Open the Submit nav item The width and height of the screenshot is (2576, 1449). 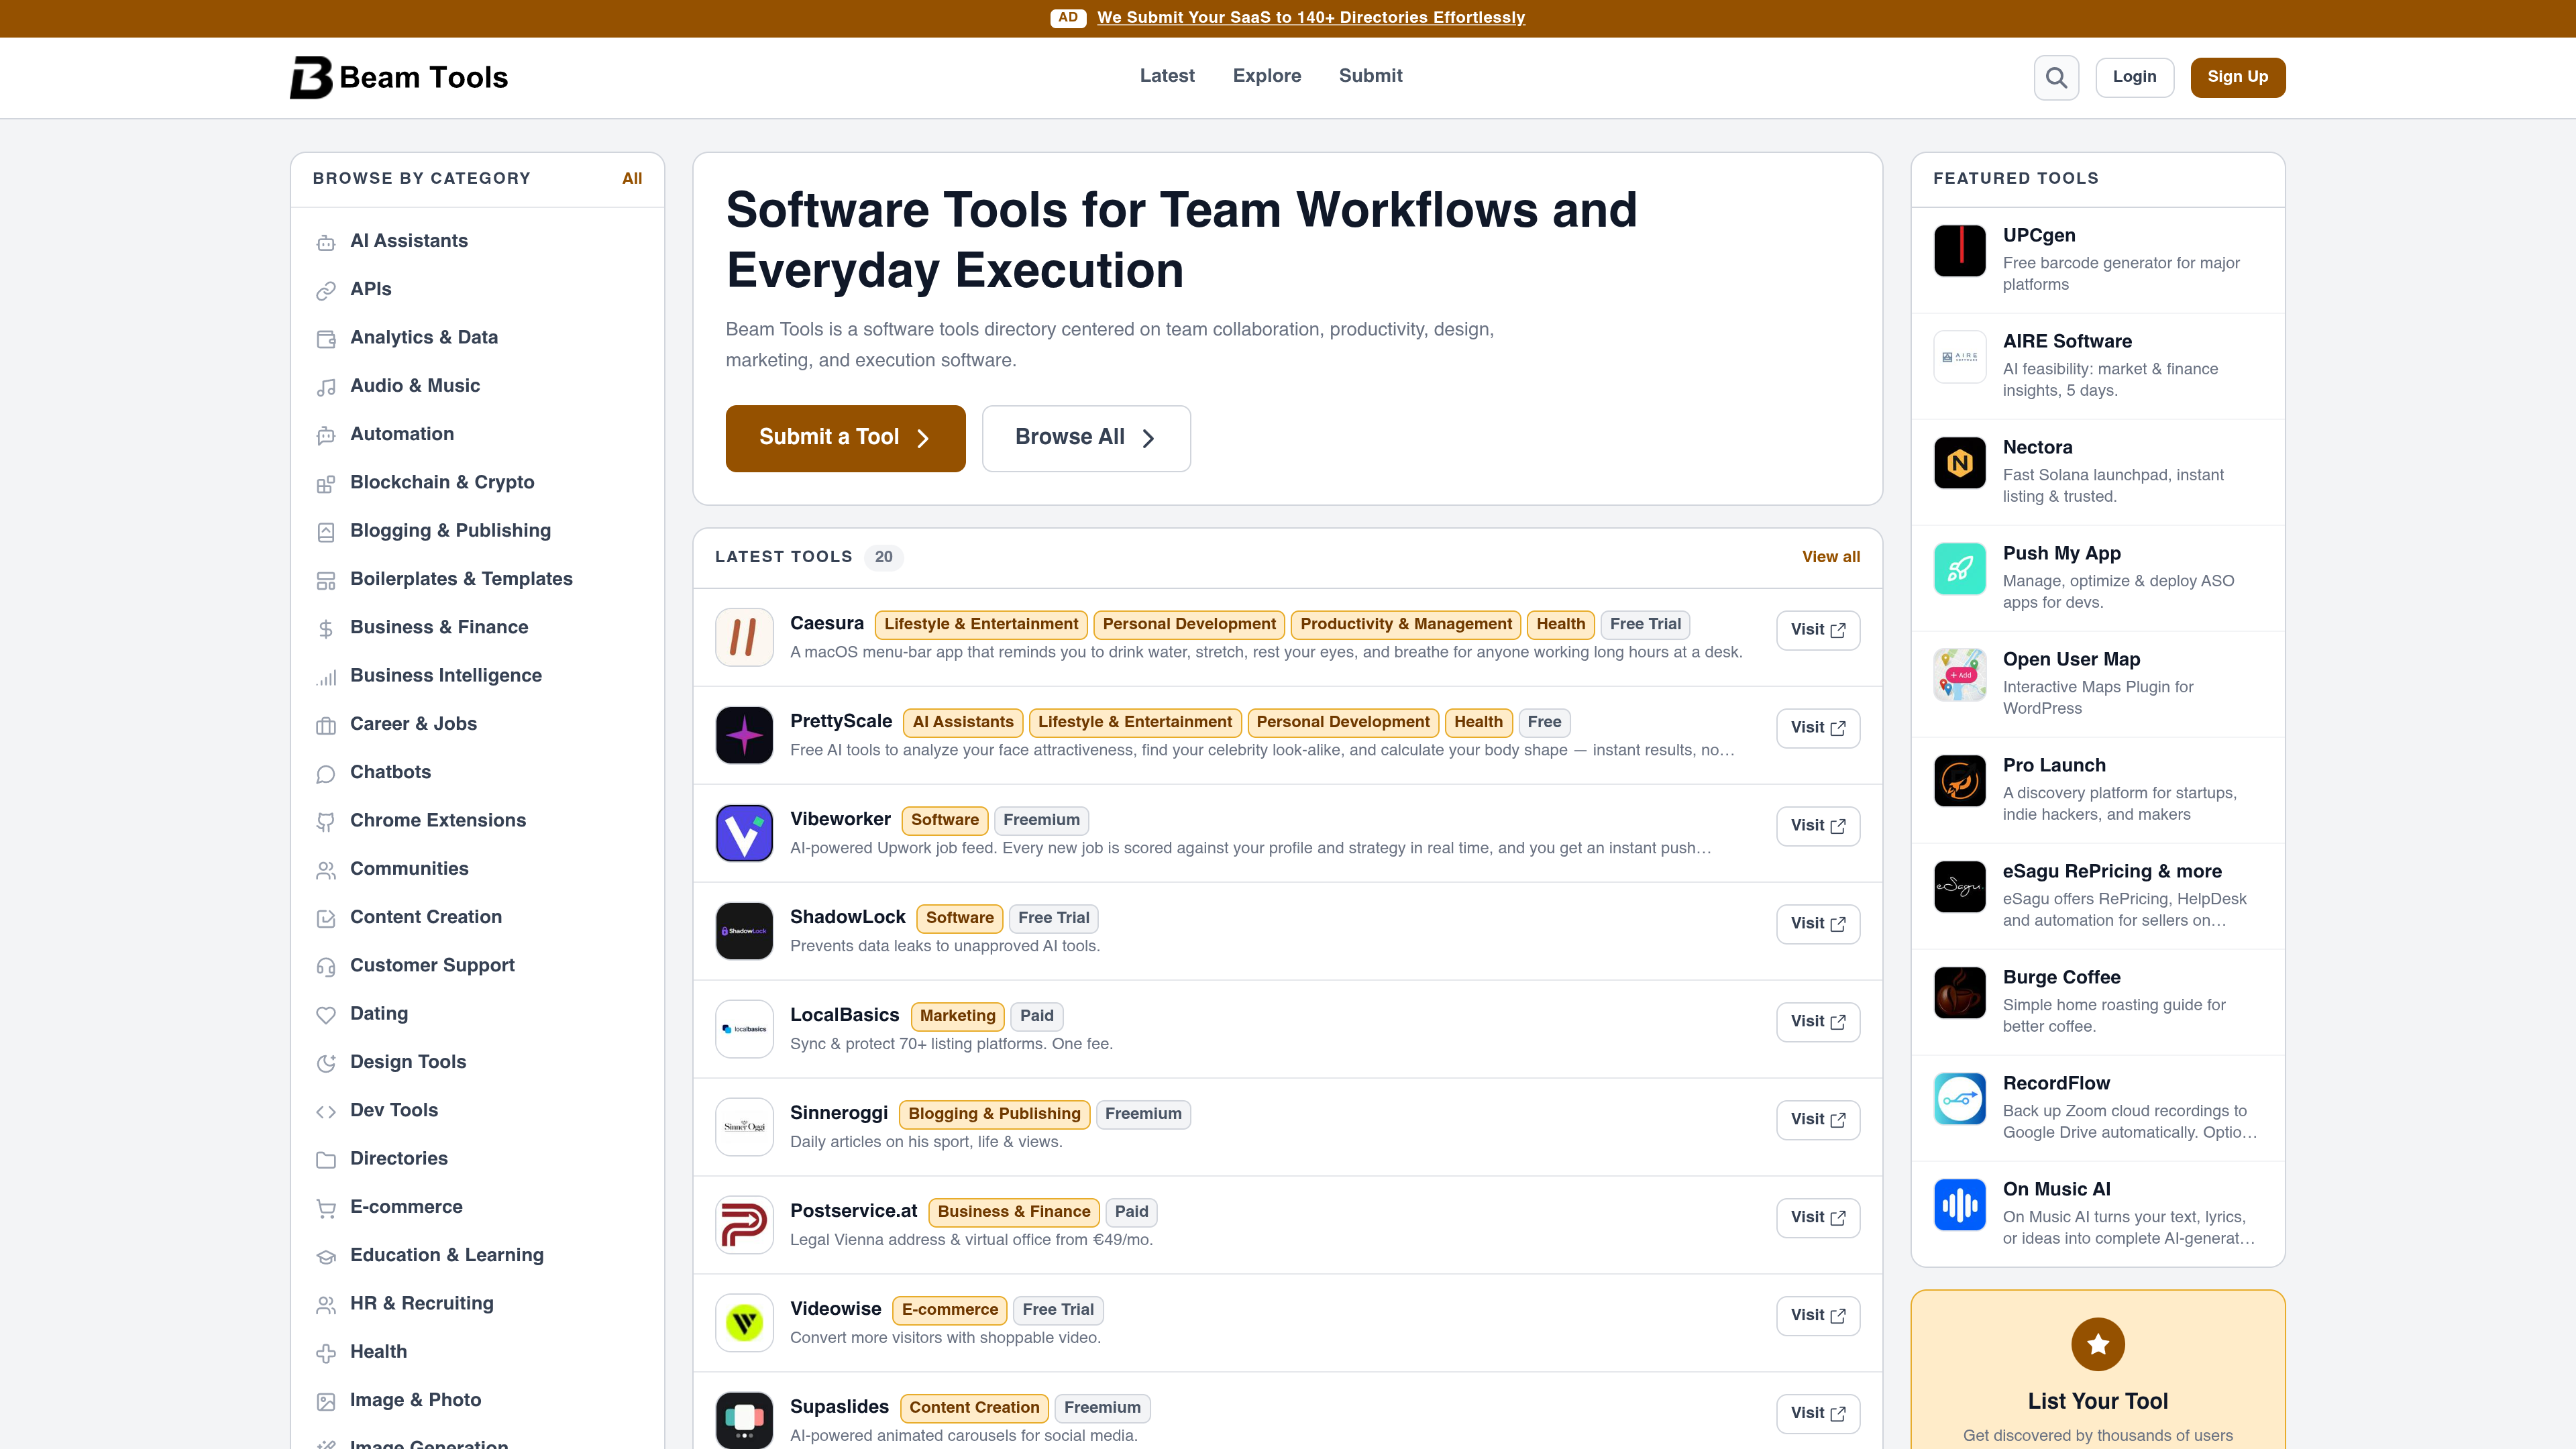tap(1370, 76)
